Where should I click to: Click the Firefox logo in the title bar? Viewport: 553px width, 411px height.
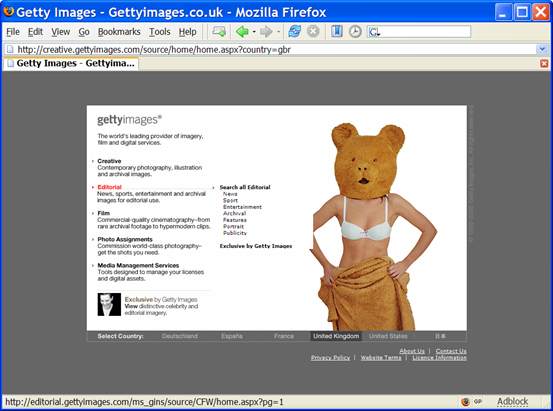(x=8, y=12)
